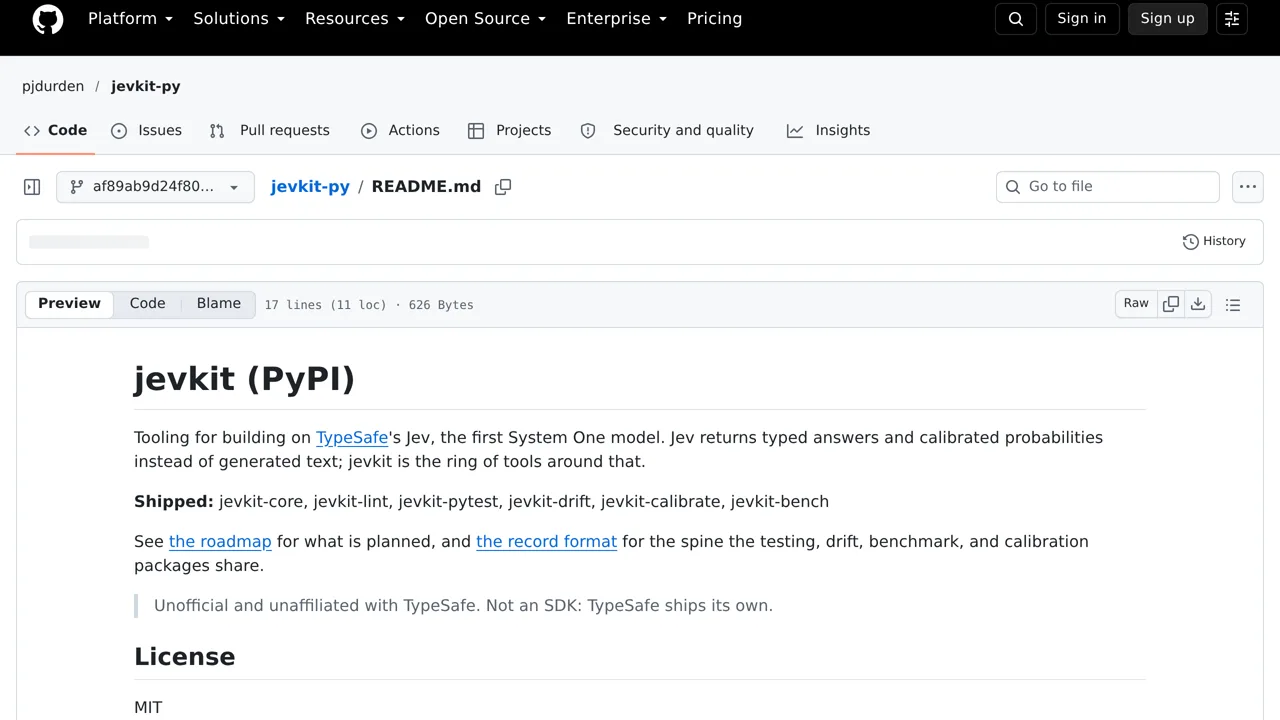
Task: Open the Actions tab
Action: pyautogui.click(x=400, y=131)
